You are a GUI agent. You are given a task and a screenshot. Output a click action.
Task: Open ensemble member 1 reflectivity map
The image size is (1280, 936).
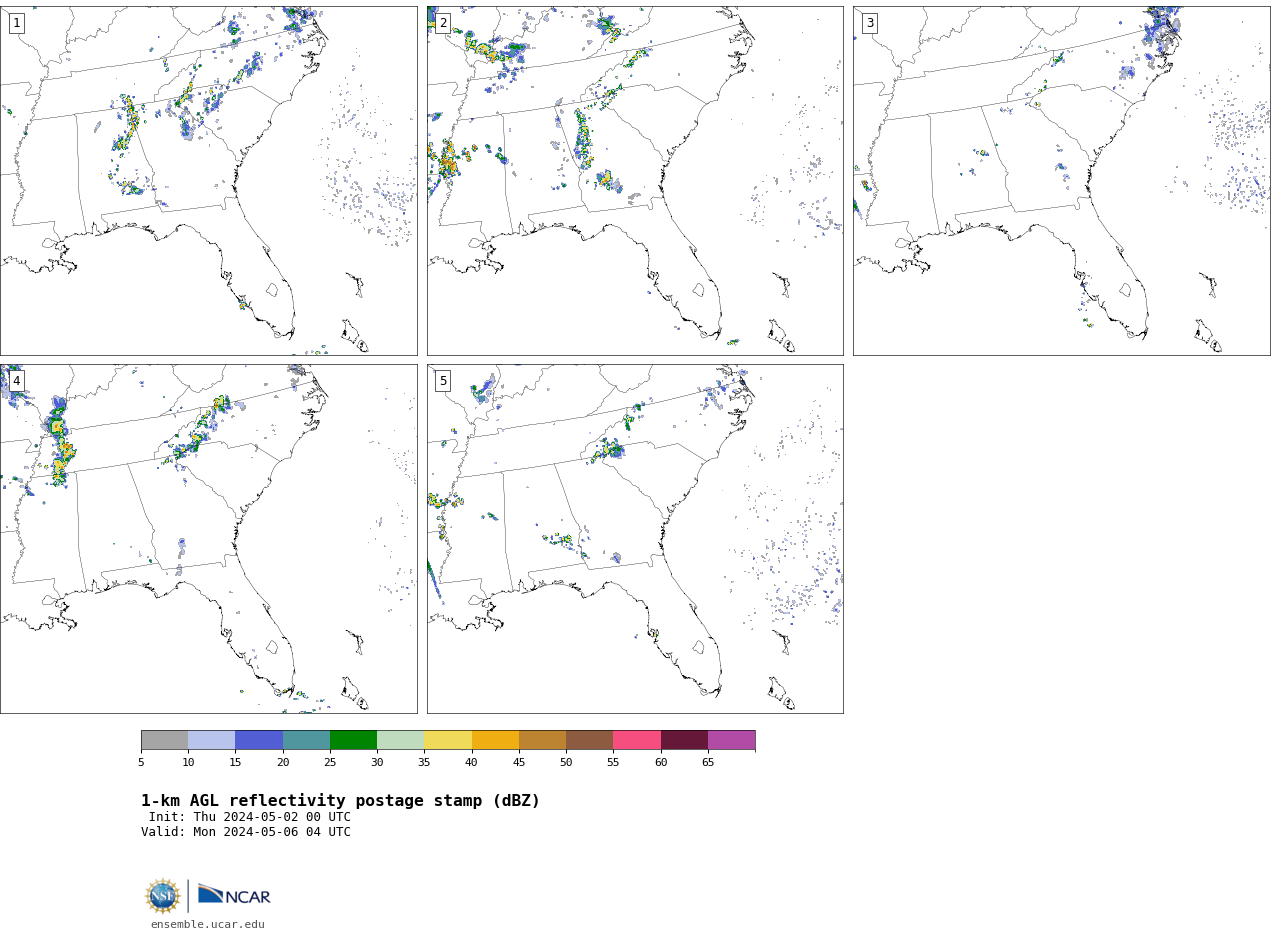[208, 181]
